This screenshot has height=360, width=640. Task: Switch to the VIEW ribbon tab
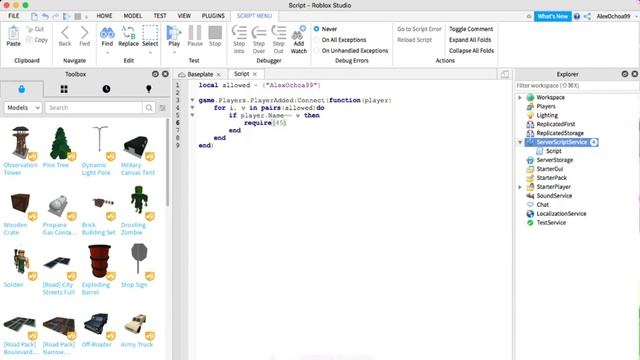[184, 16]
